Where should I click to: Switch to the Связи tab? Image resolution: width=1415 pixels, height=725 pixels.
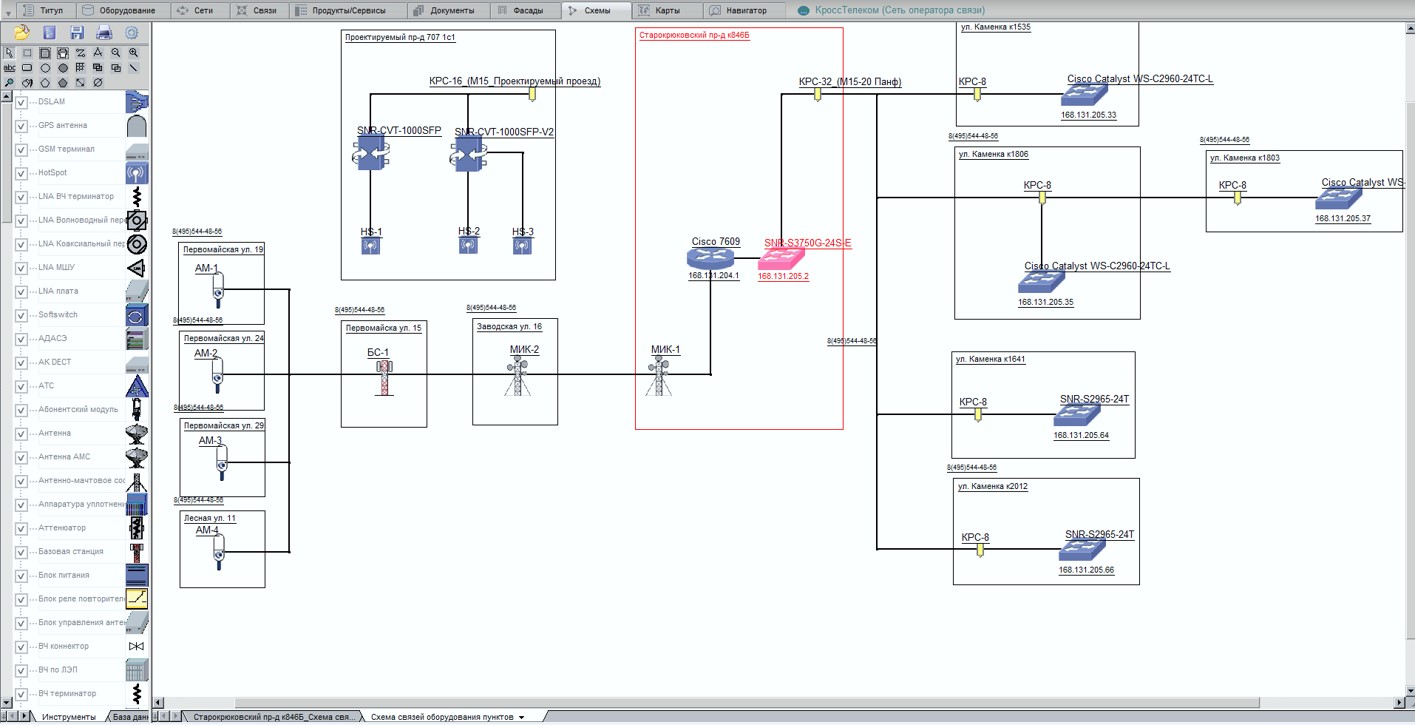(258, 10)
